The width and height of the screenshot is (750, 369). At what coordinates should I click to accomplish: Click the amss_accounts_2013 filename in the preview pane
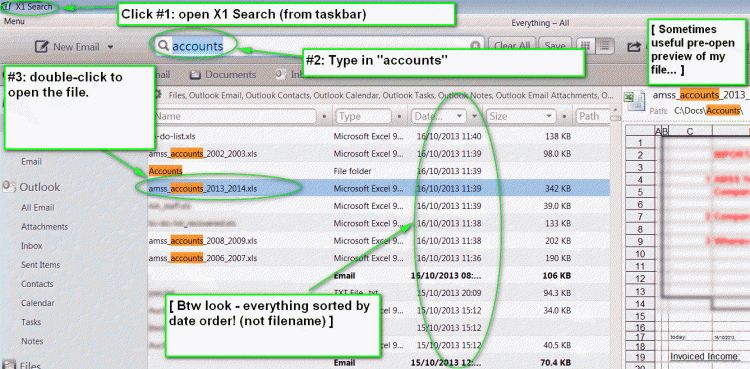(701, 95)
